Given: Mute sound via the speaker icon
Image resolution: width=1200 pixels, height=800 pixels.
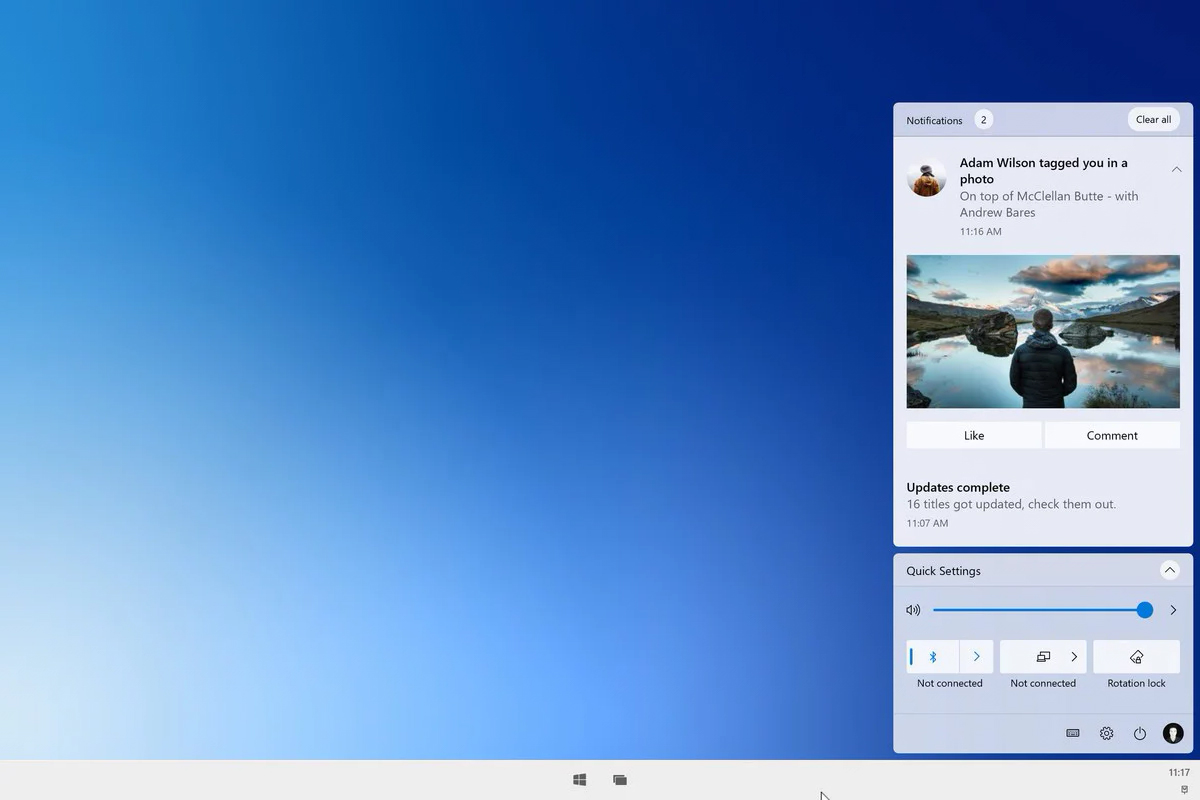Looking at the screenshot, I should pos(913,610).
